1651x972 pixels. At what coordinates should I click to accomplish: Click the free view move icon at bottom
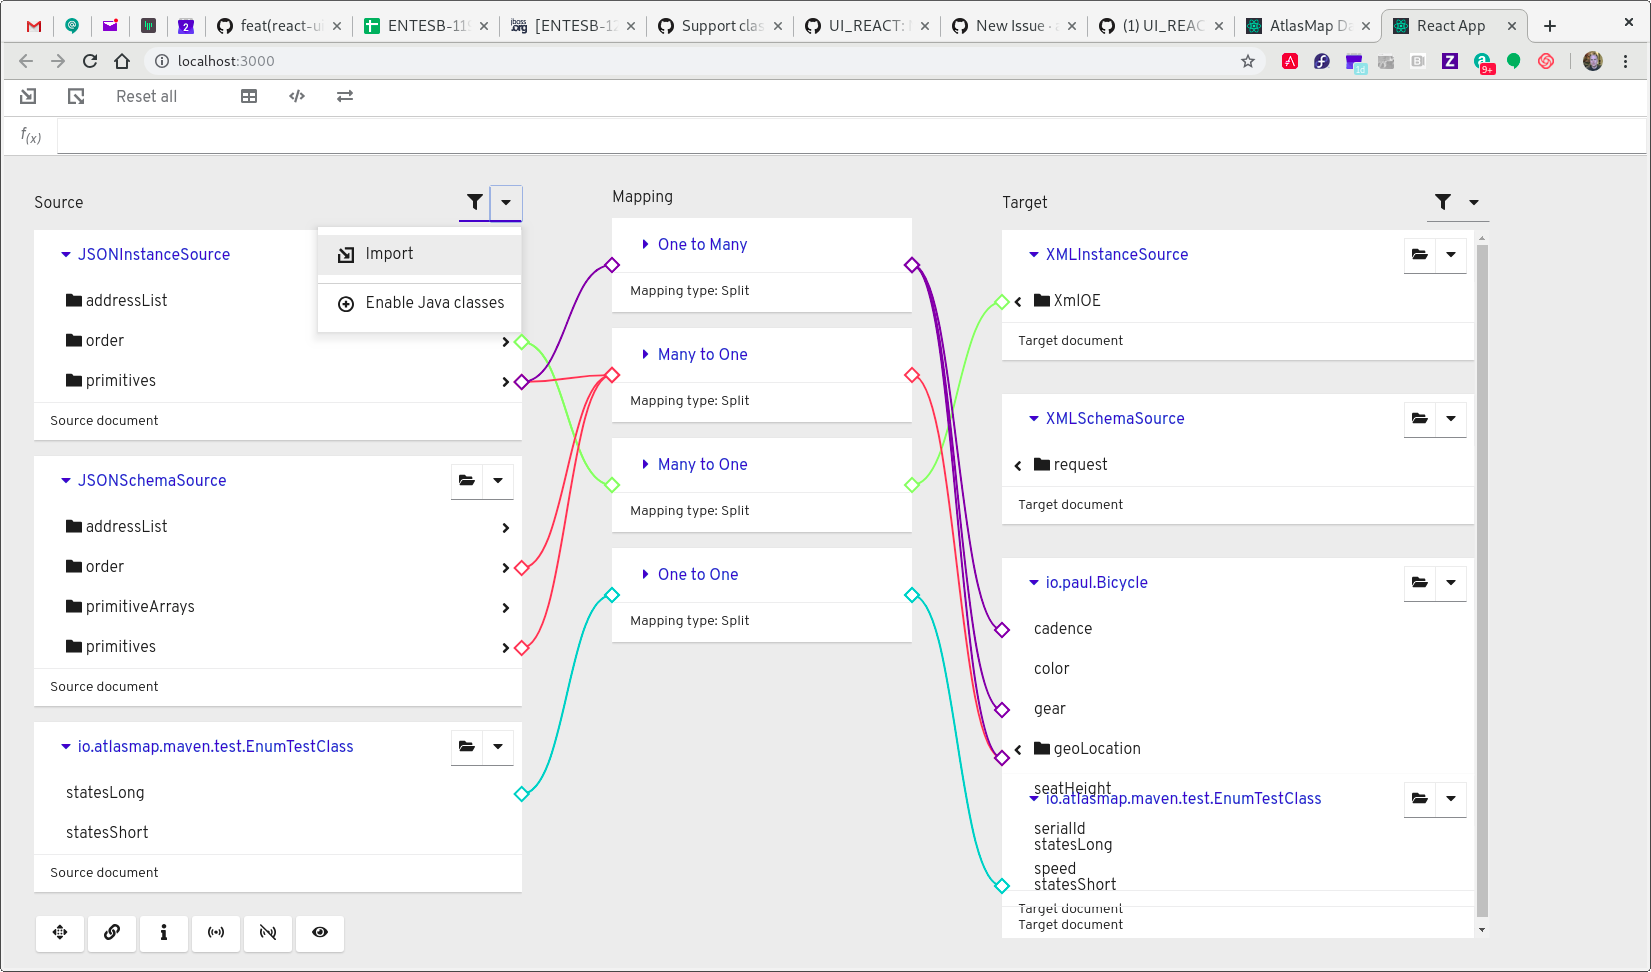click(x=59, y=933)
